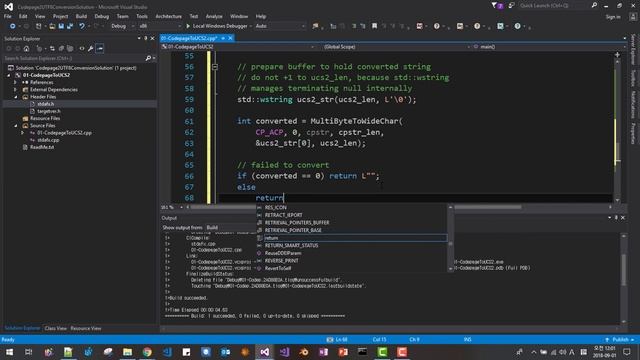The image size is (640, 360).
Task: Open the 01-CodepageToUCS2 project scope dropdown
Action: pos(238,47)
